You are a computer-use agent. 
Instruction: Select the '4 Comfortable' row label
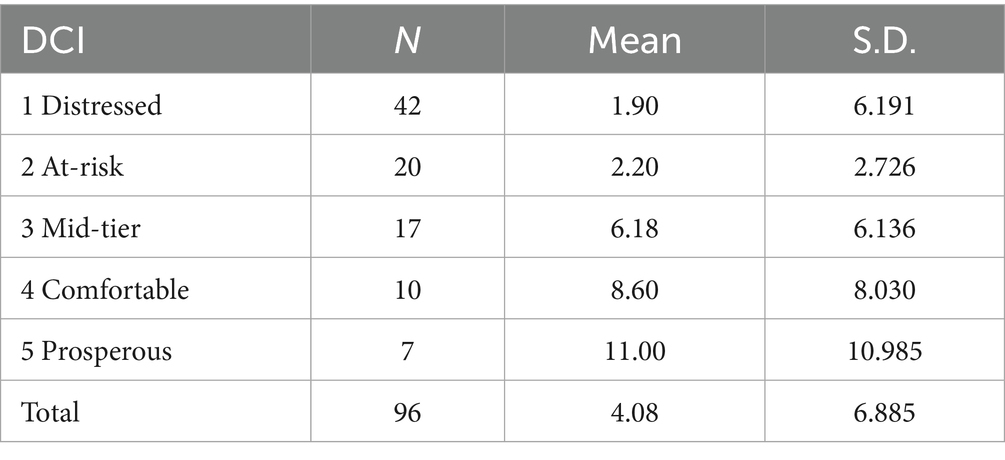[x=103, y=290]
